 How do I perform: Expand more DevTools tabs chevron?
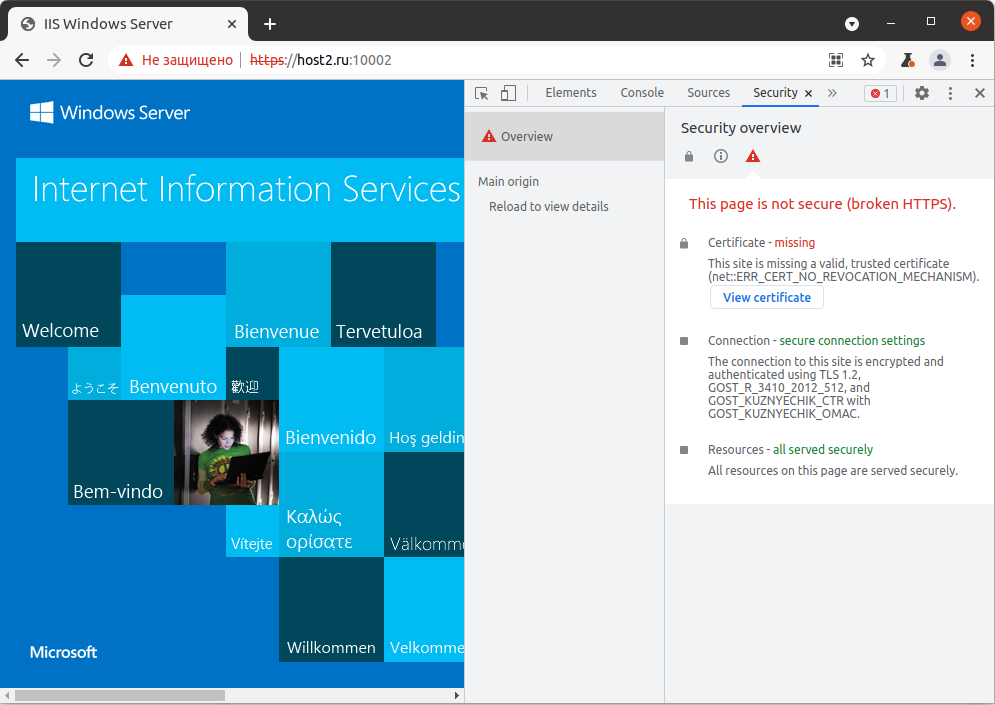832,93
